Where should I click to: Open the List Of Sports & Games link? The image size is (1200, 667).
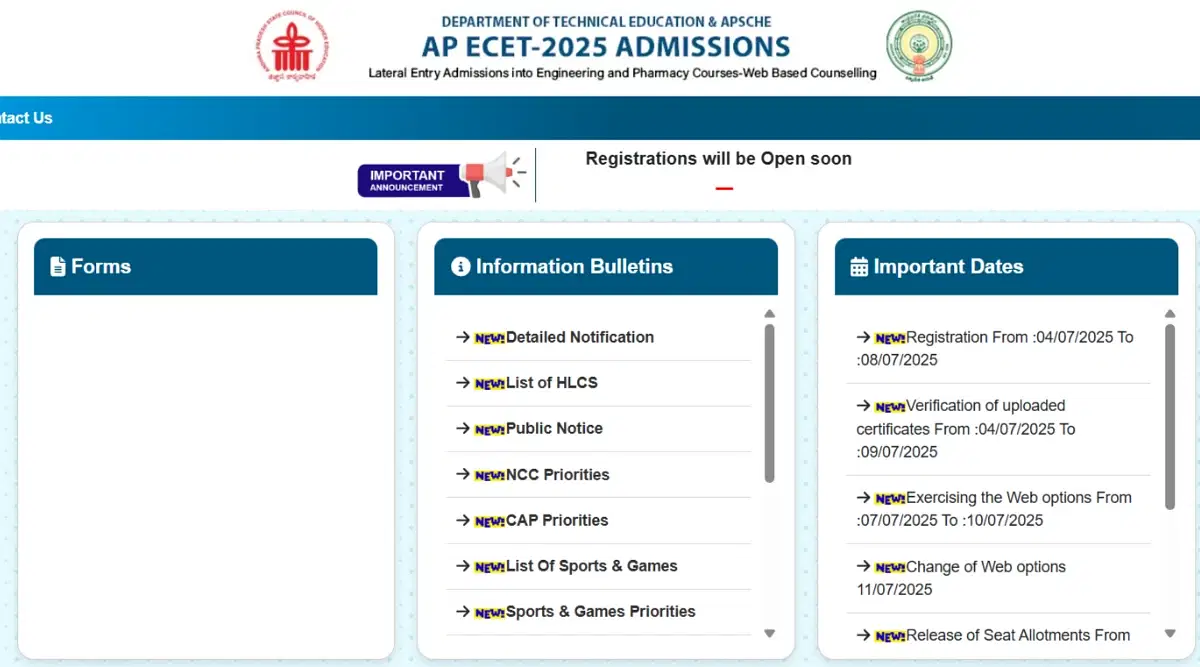(592, 566)
